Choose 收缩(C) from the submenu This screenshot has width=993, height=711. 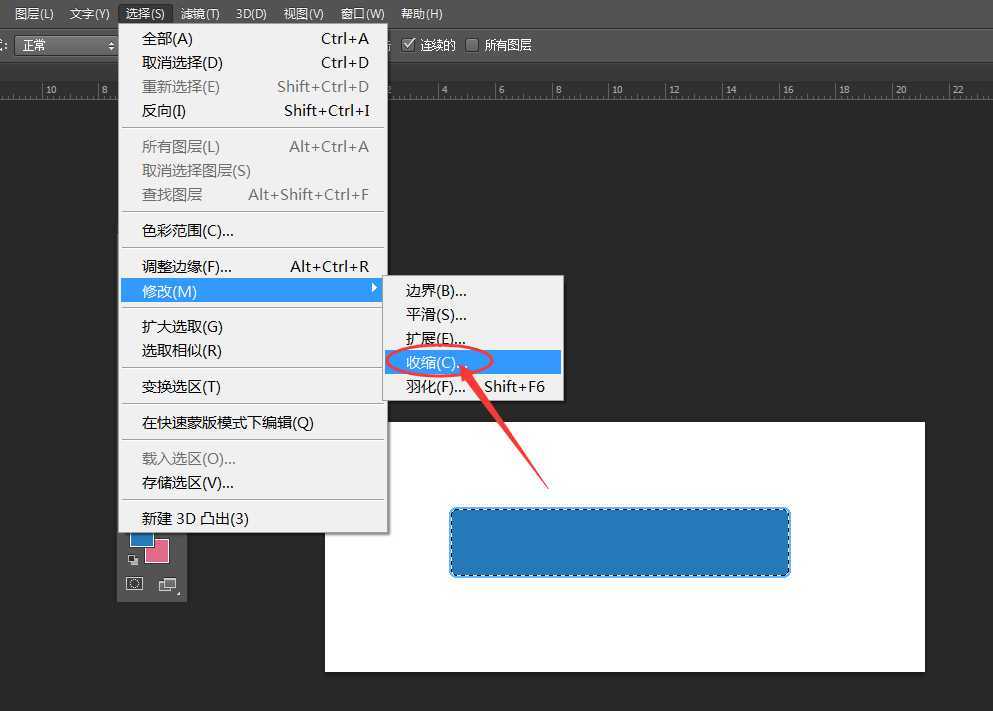(435, 362)
